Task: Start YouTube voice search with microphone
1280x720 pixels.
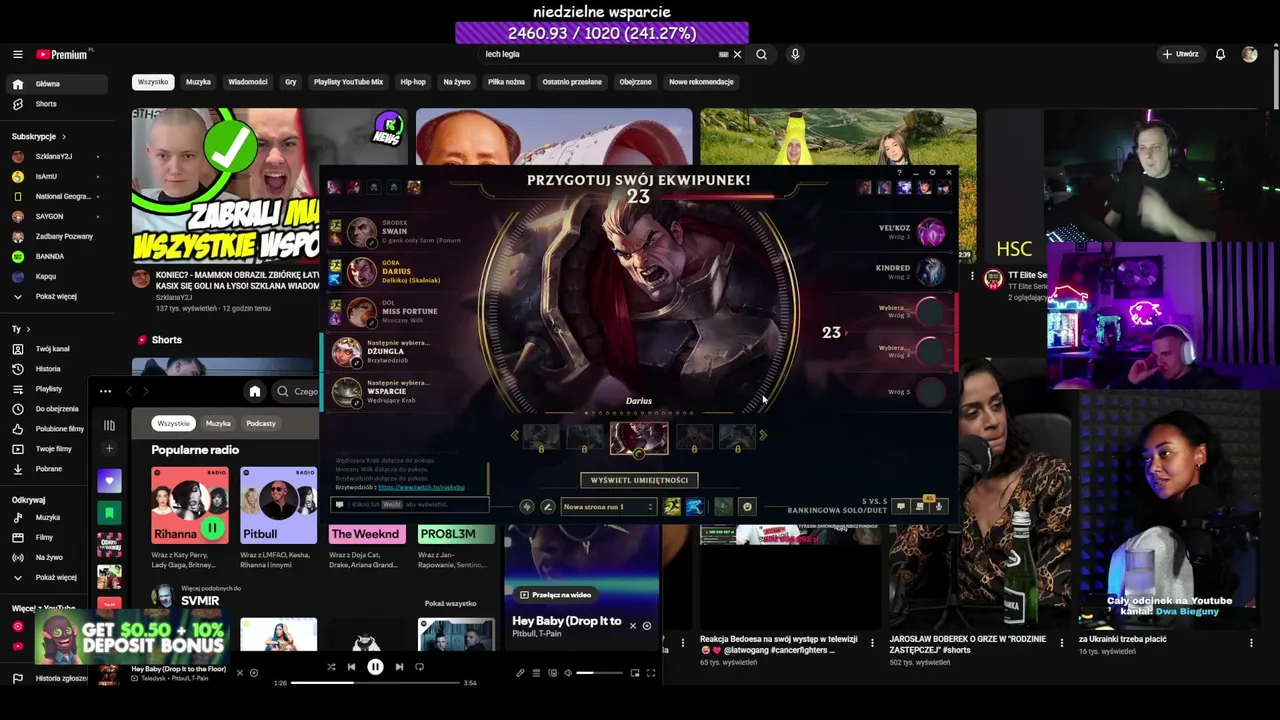Action: 795,54
